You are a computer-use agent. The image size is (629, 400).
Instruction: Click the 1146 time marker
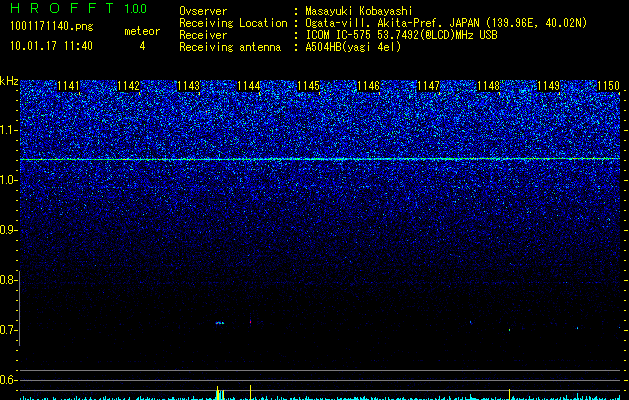point(368,86)
